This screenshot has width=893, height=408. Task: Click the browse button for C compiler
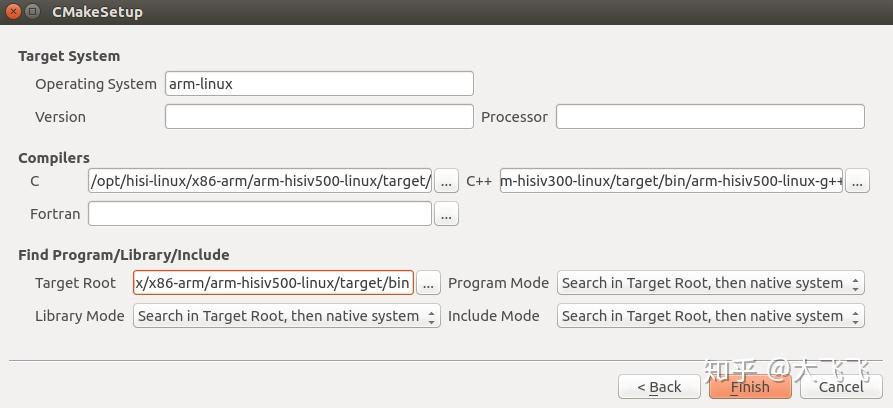[x=446, y=181]
